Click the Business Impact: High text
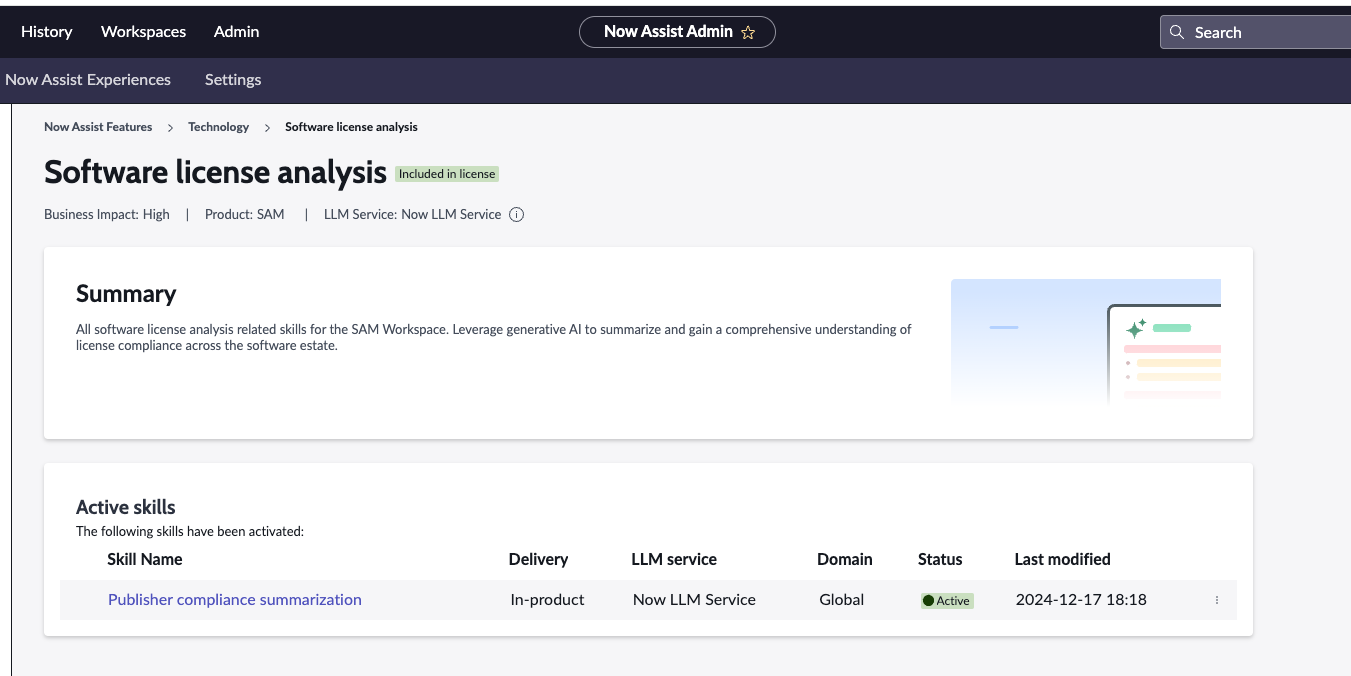The image size is (1351, 676). coord(107,214)
